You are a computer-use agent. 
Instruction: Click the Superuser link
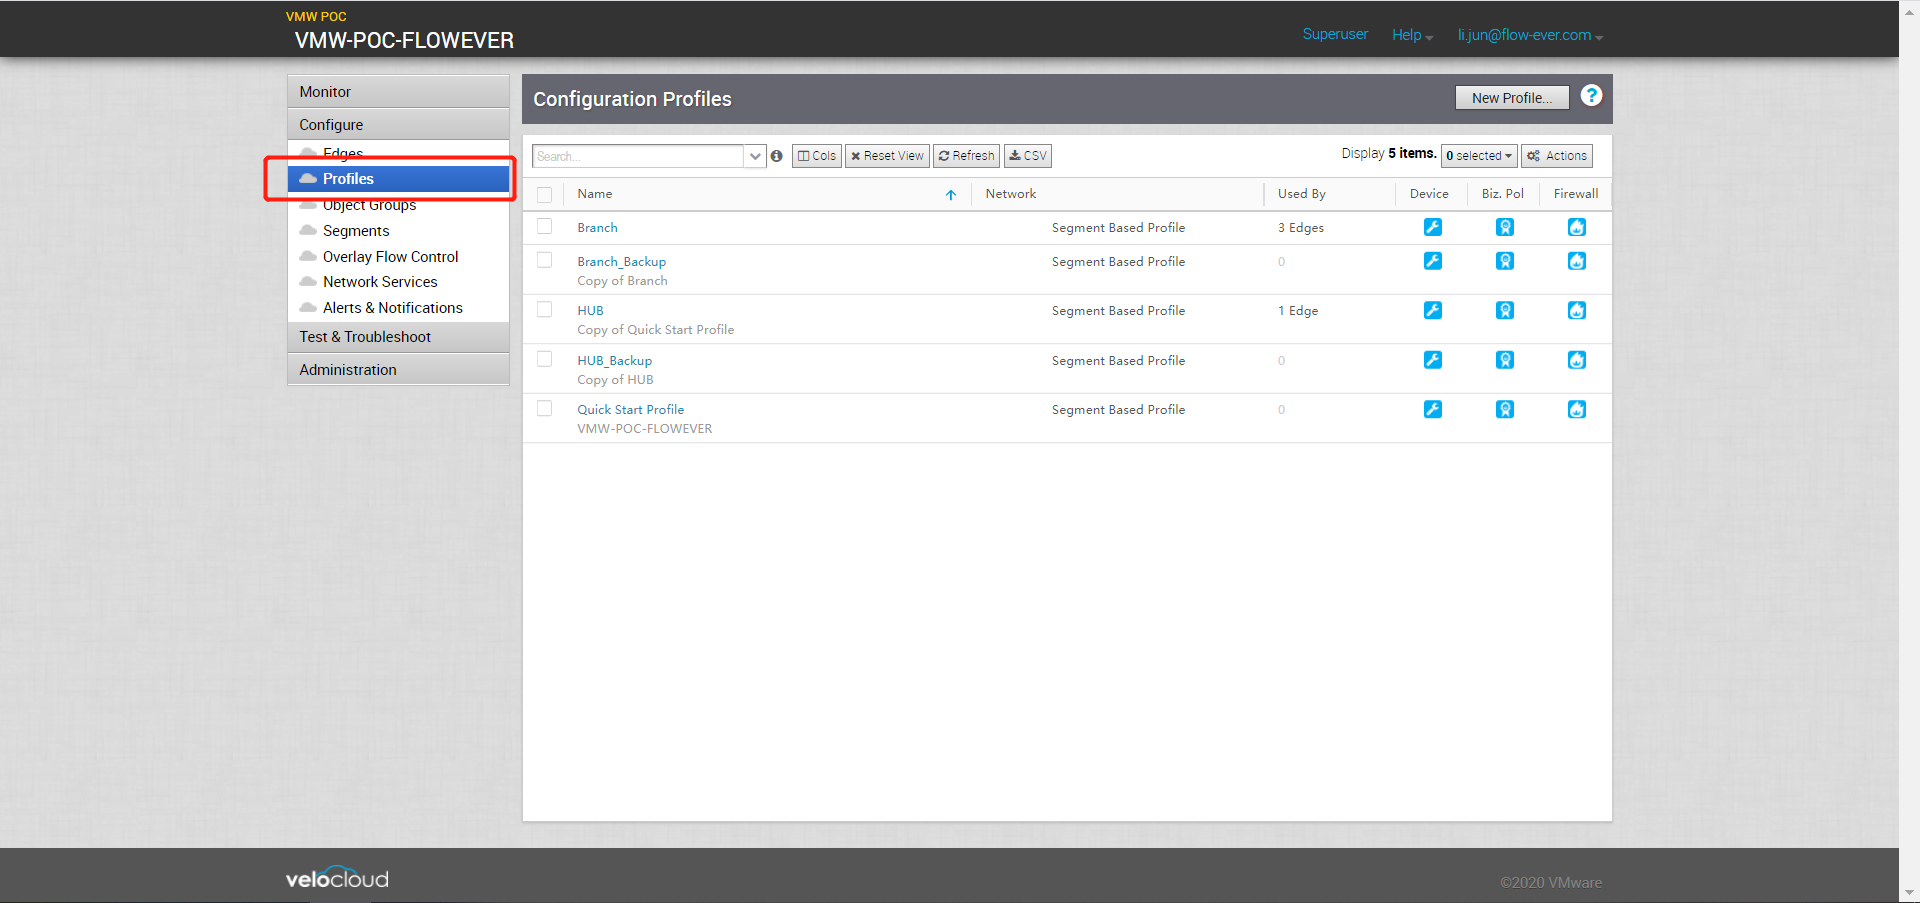1335,34
